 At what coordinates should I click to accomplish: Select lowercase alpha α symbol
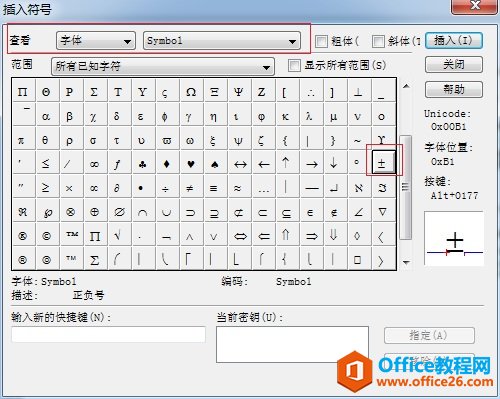coord(46,115)
